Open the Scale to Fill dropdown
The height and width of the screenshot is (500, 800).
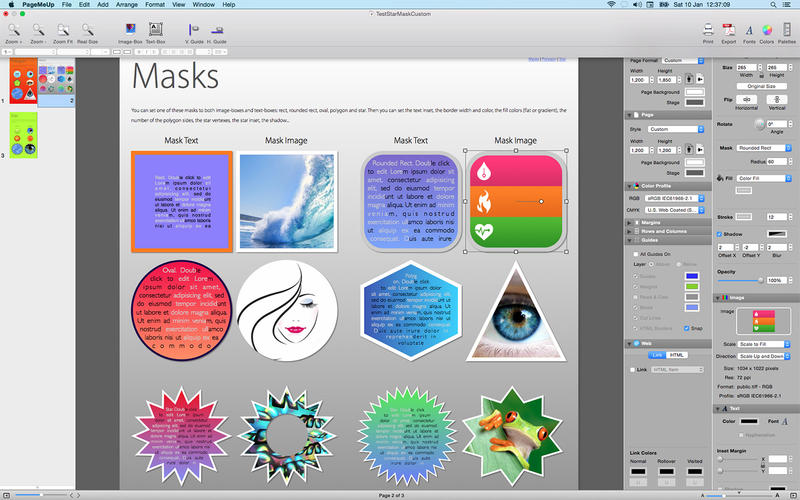(x=764, y=344)
